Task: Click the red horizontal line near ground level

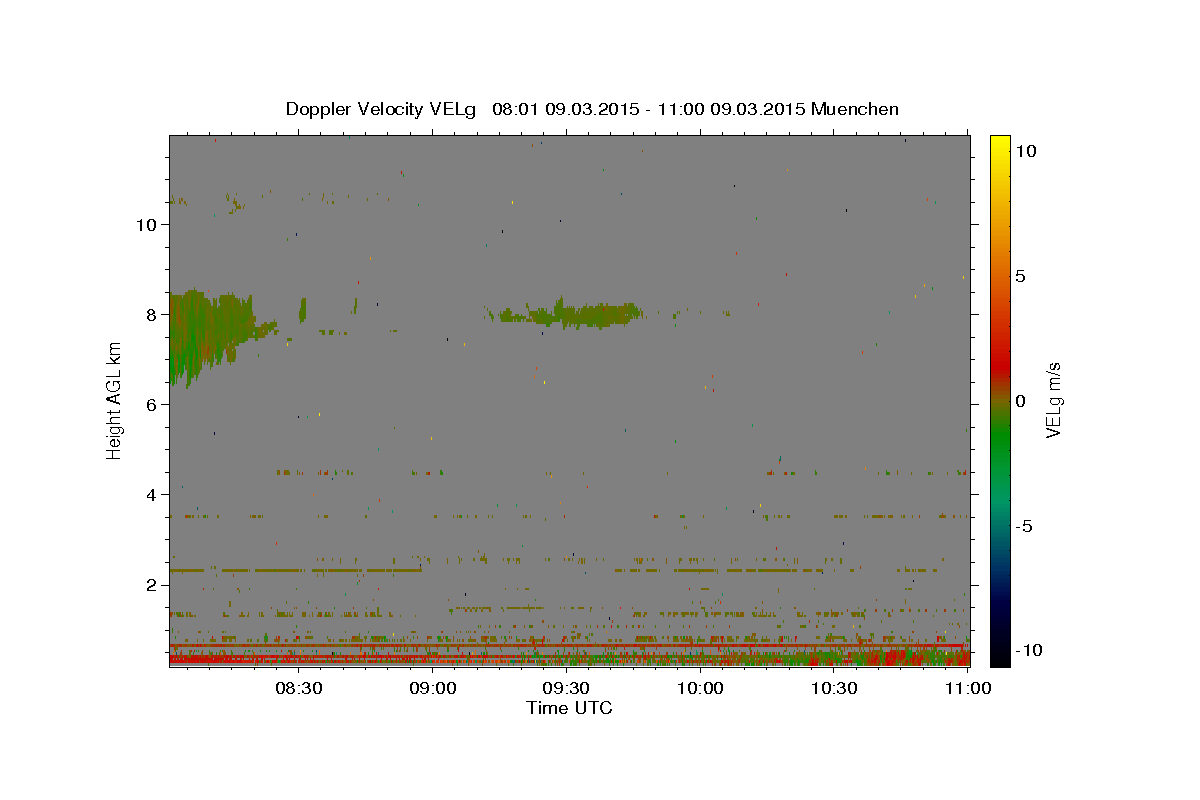Action: coord(569,646)
